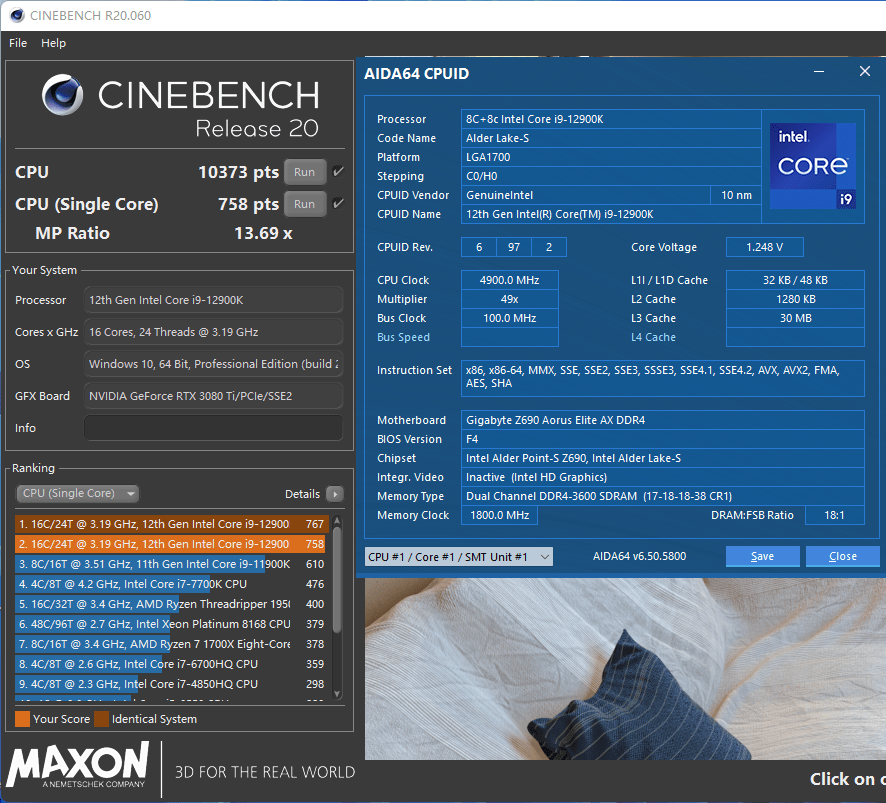Select the Core i9-11900K ranking row
Screen dimensions: 886x803
coord(171,564)
